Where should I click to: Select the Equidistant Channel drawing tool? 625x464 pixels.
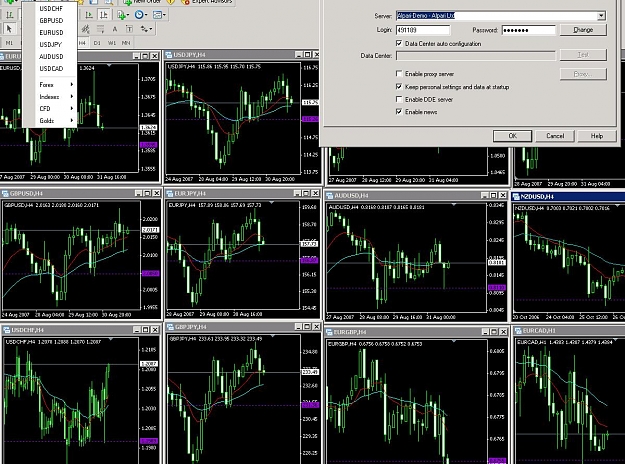coord(85,29)
